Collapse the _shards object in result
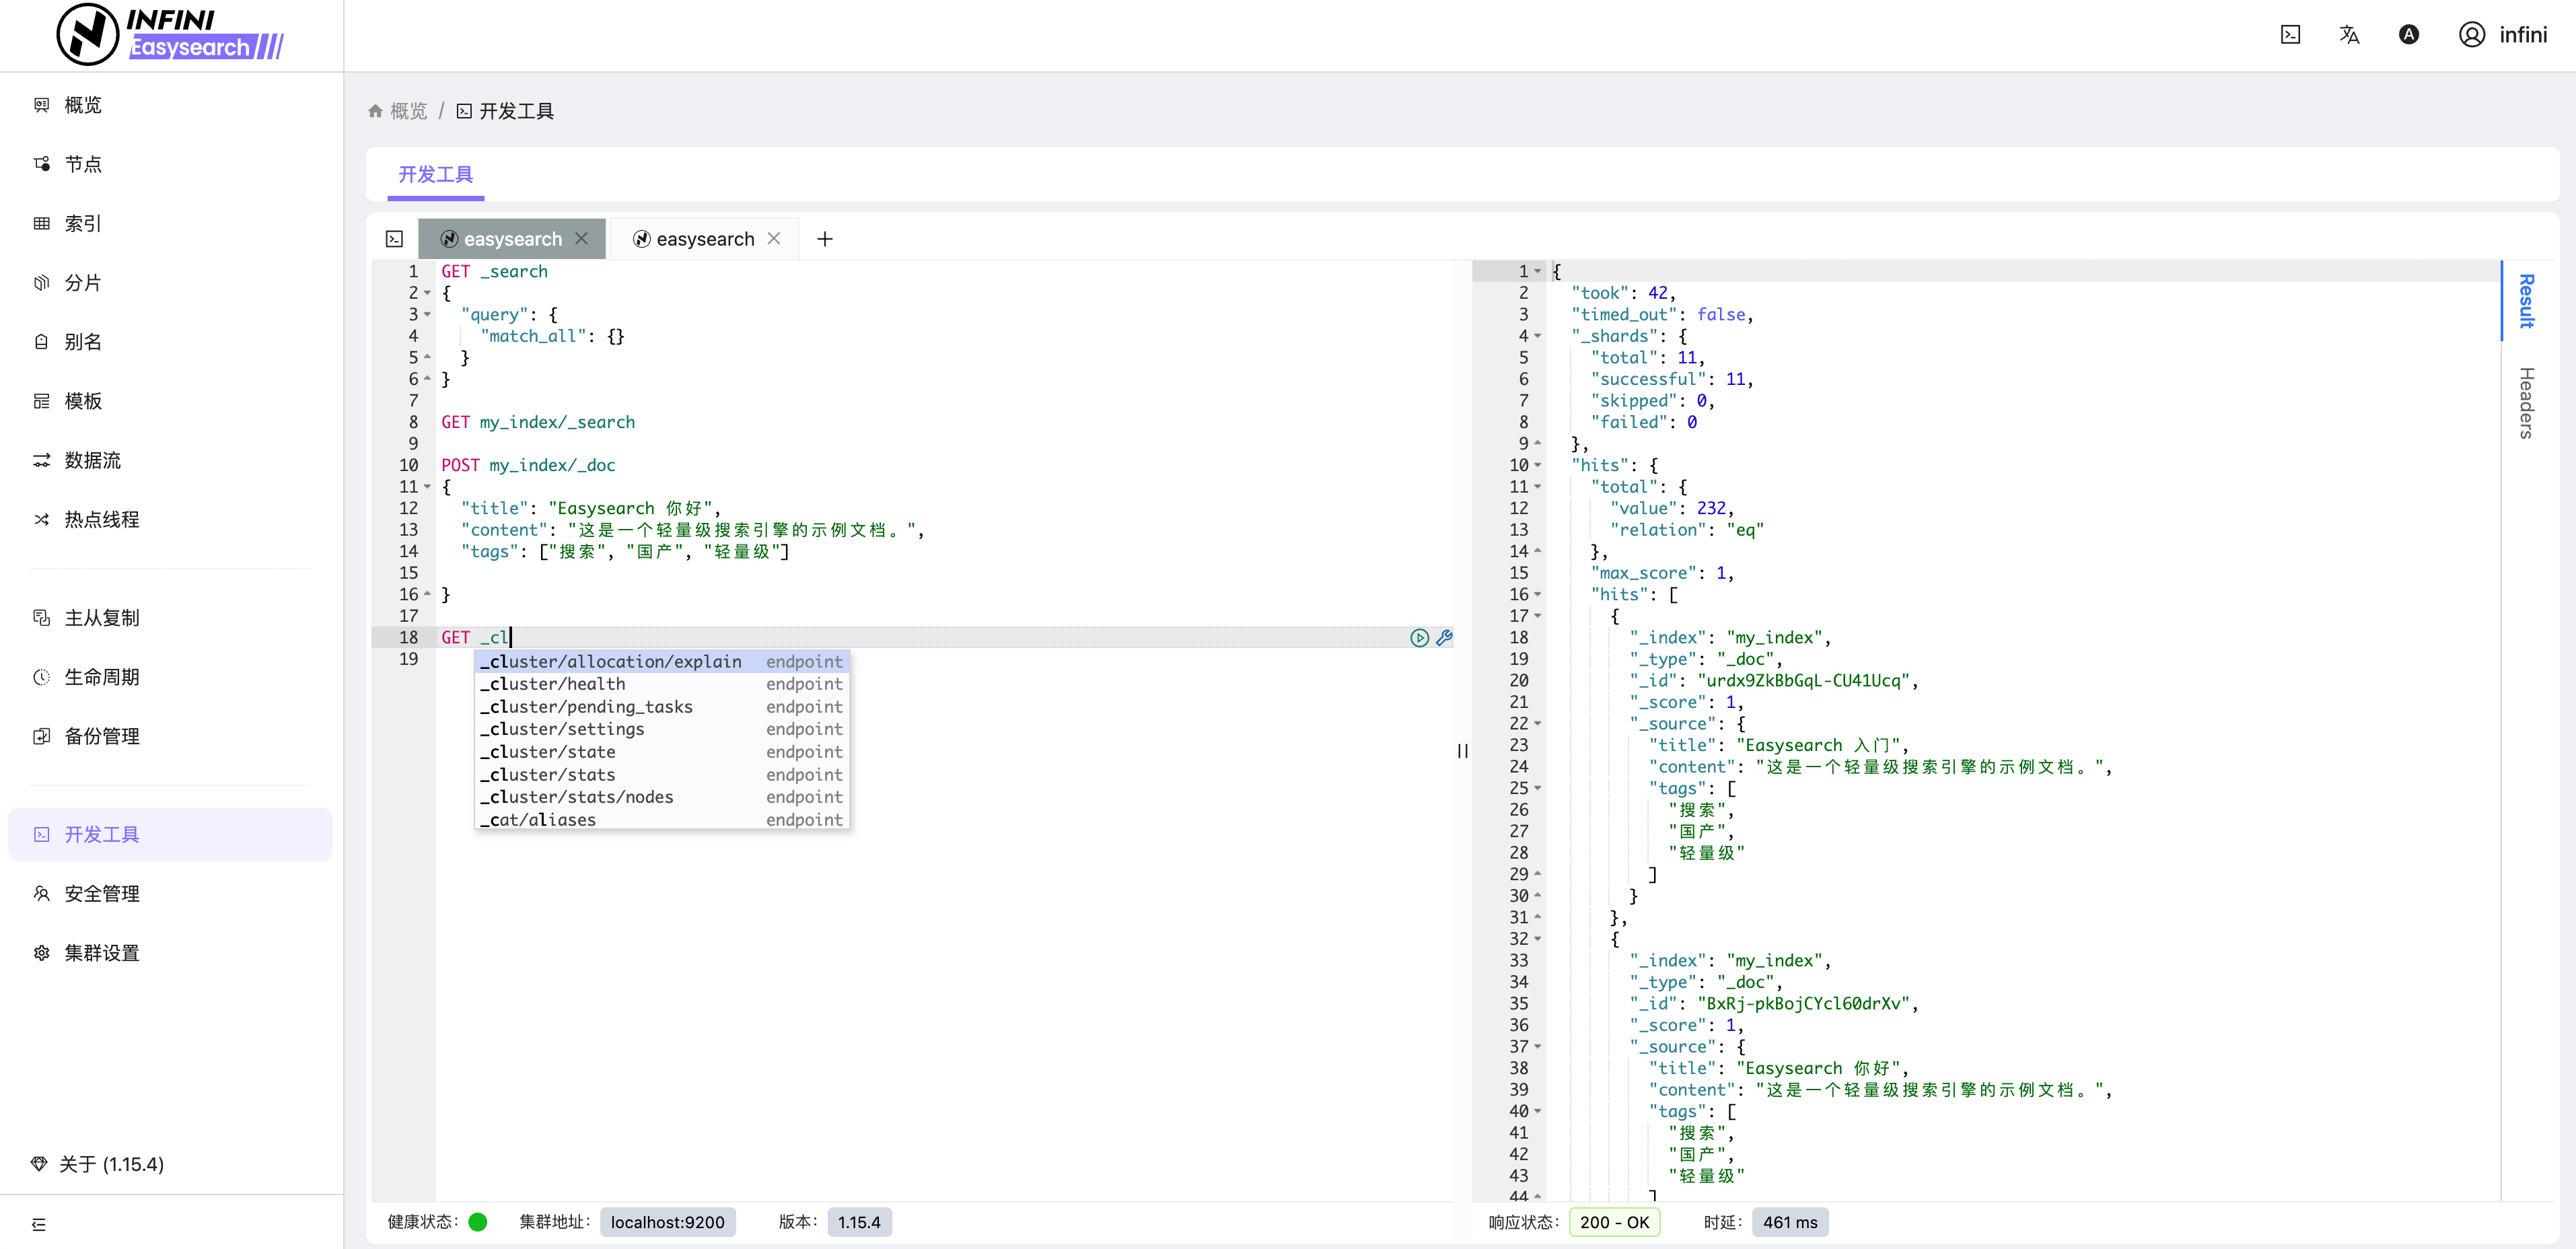 click(1538, 336)
